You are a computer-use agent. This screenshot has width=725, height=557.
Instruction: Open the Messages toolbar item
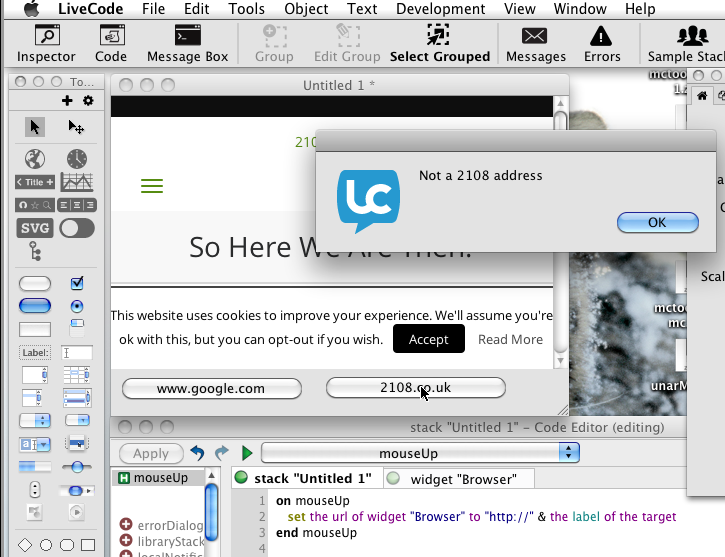(535, 43)
